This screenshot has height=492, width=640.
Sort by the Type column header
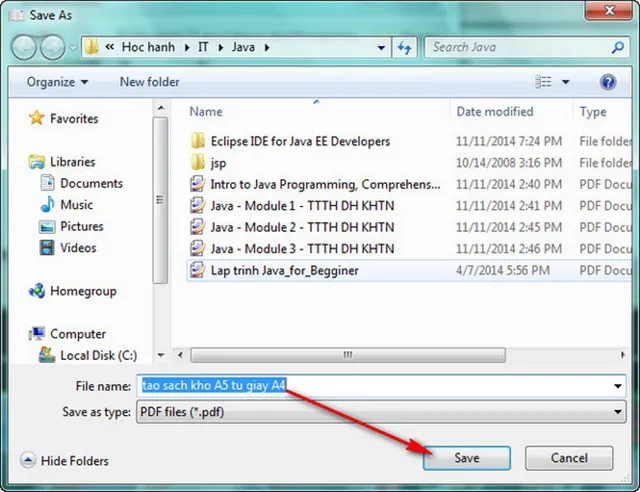[593, 112]
